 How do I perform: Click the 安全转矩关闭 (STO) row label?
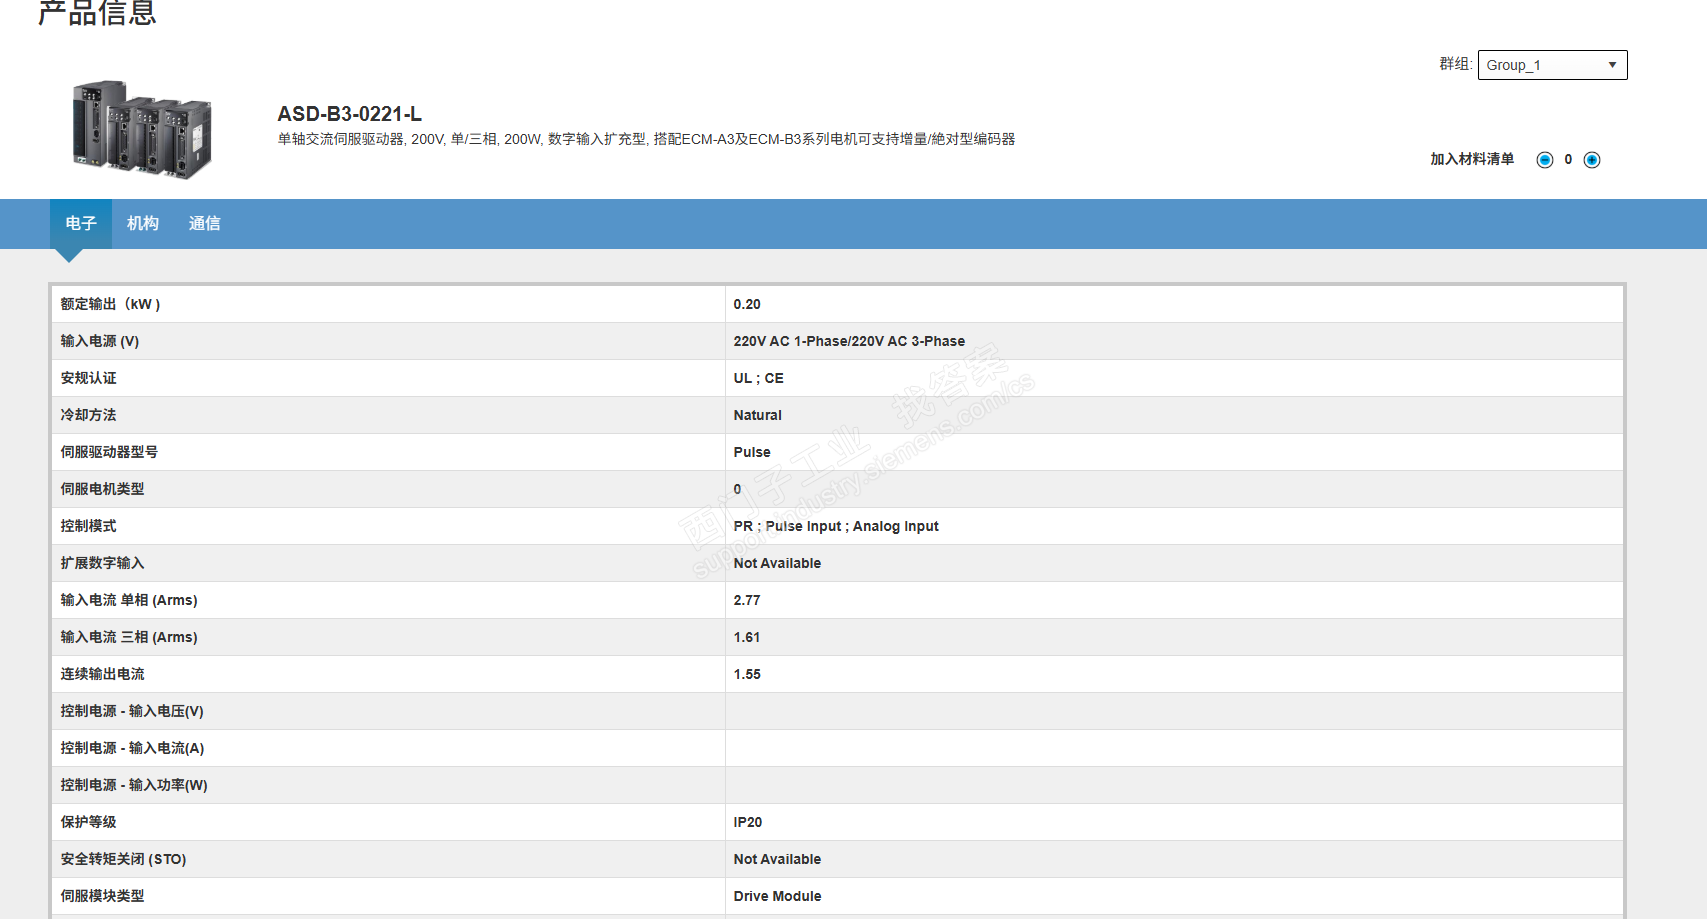click(123, 859)
